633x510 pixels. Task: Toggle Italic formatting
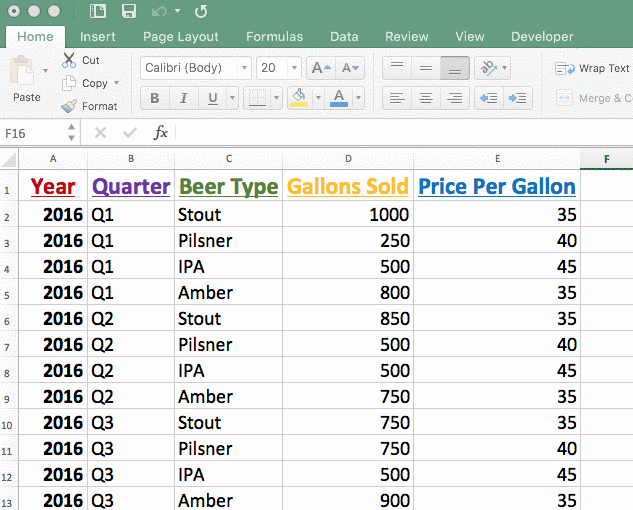[183, 98]
